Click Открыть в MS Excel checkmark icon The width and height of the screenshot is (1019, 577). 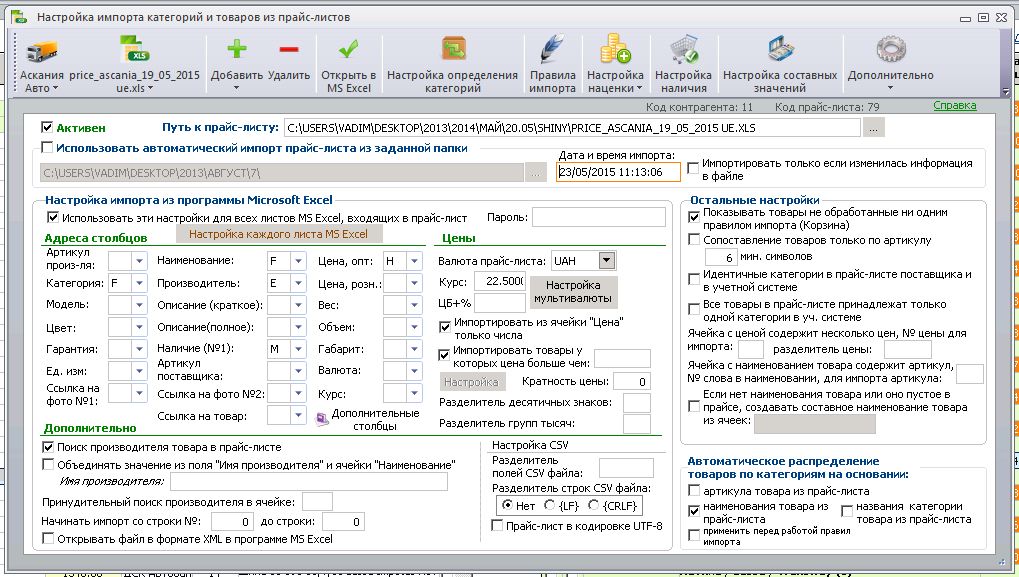[x=348, y=49]
